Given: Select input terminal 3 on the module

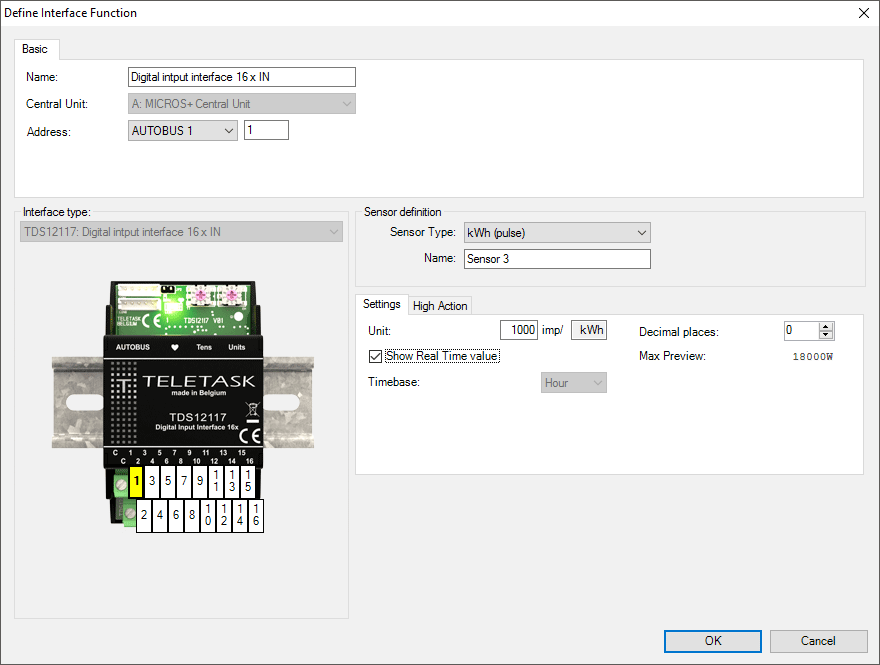Looking at the screenshot, I should 152,482.
